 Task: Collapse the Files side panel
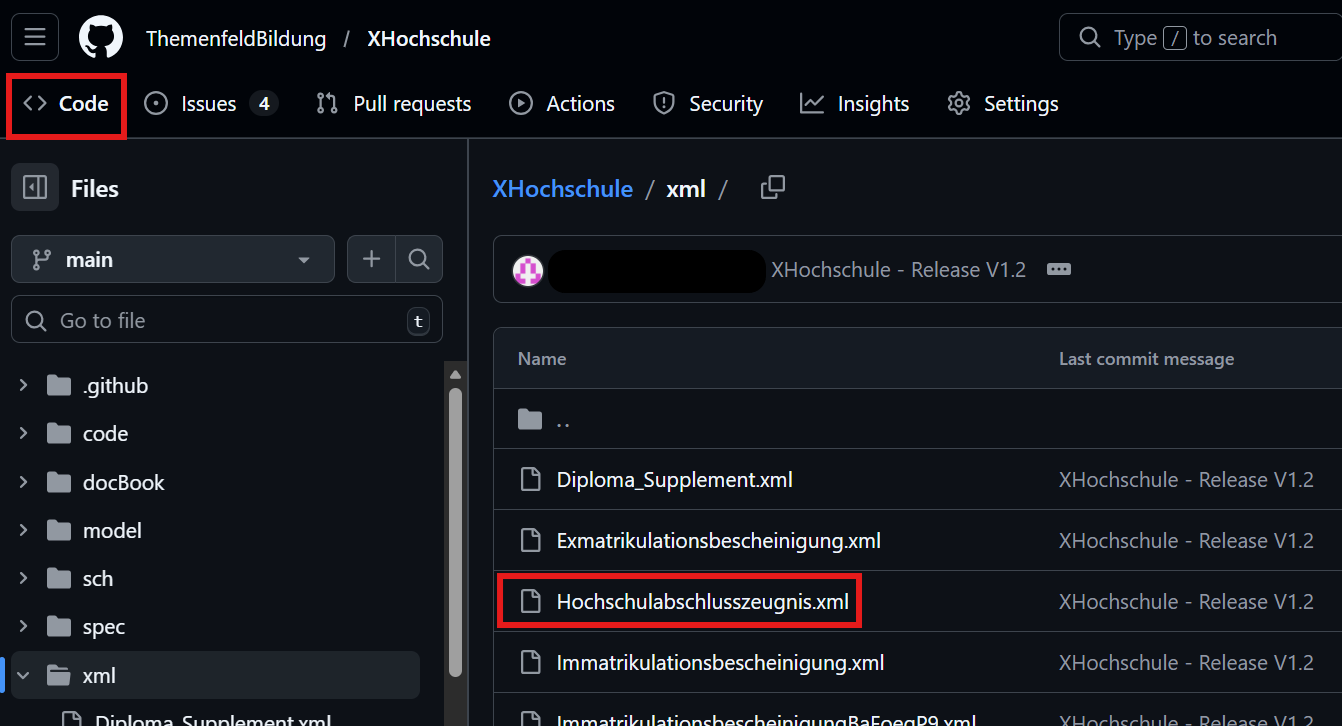tap(35, 188)
